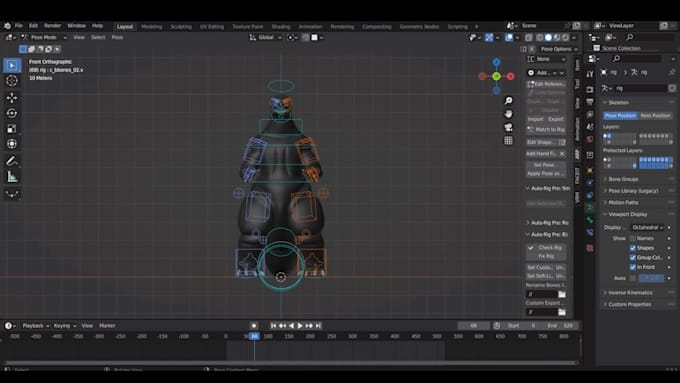Click the Fix Rig button

pyautogui.click(x=546, y=256)
